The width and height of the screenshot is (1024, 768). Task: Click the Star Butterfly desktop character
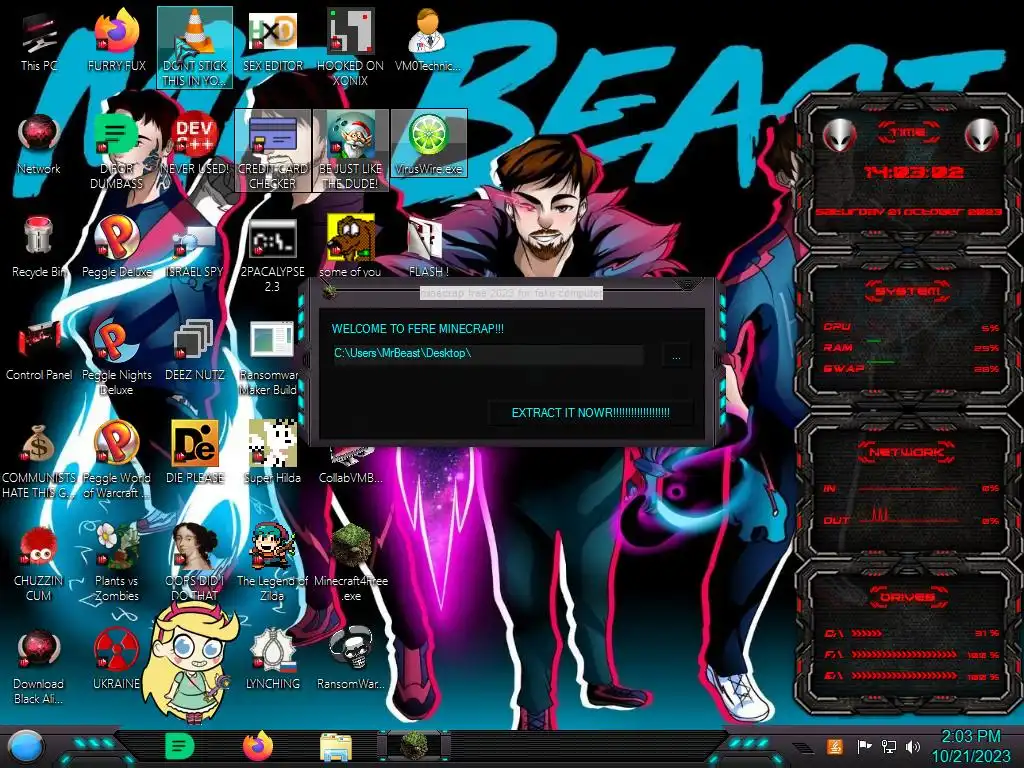coord(191,663)
